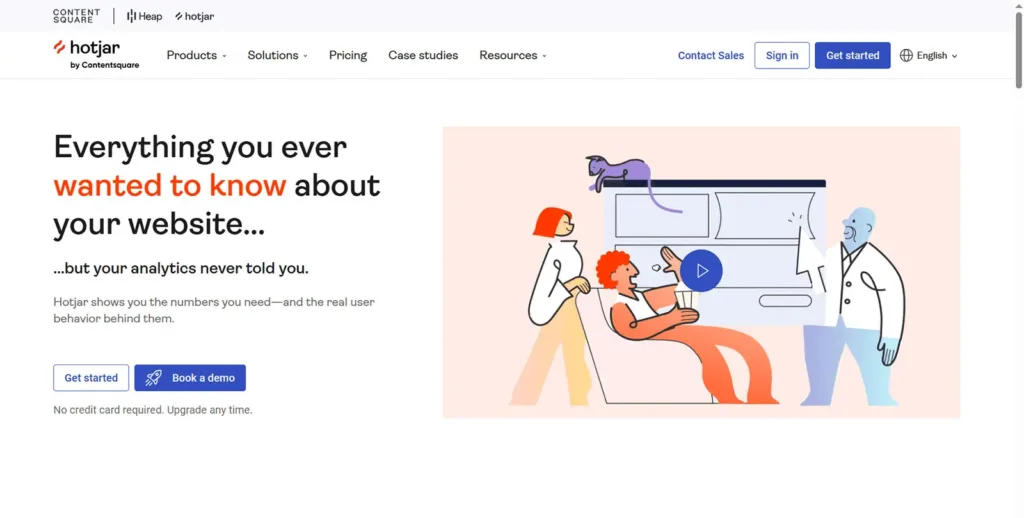Click the orange "wanted to know" headline text
Viewport: 1024px width, 518px height.
tap(170, 186)
